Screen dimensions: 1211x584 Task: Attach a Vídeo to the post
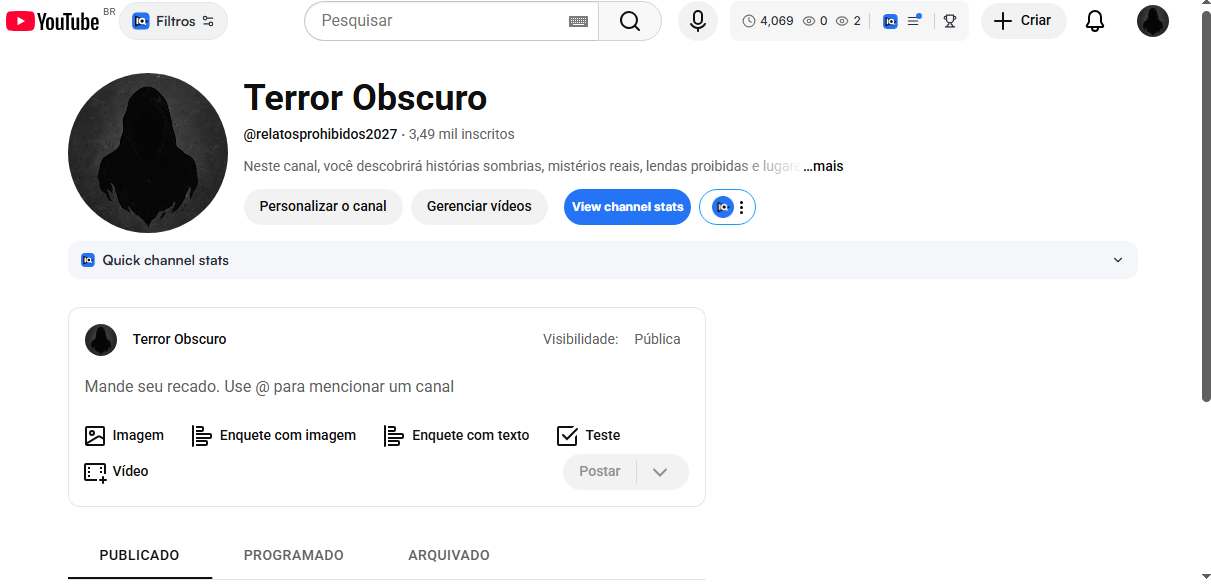pyautogui.click(x=116, y=471)
